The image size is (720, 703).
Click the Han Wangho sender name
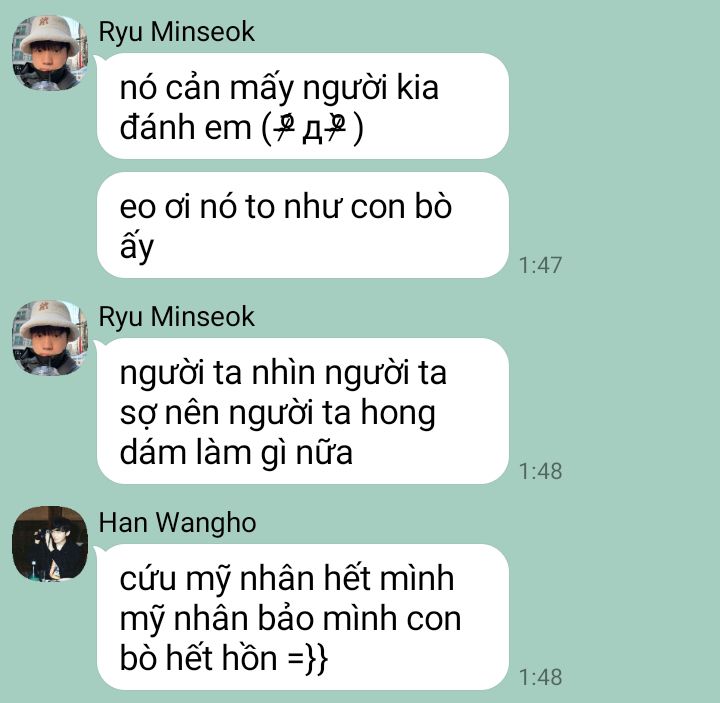177,523
